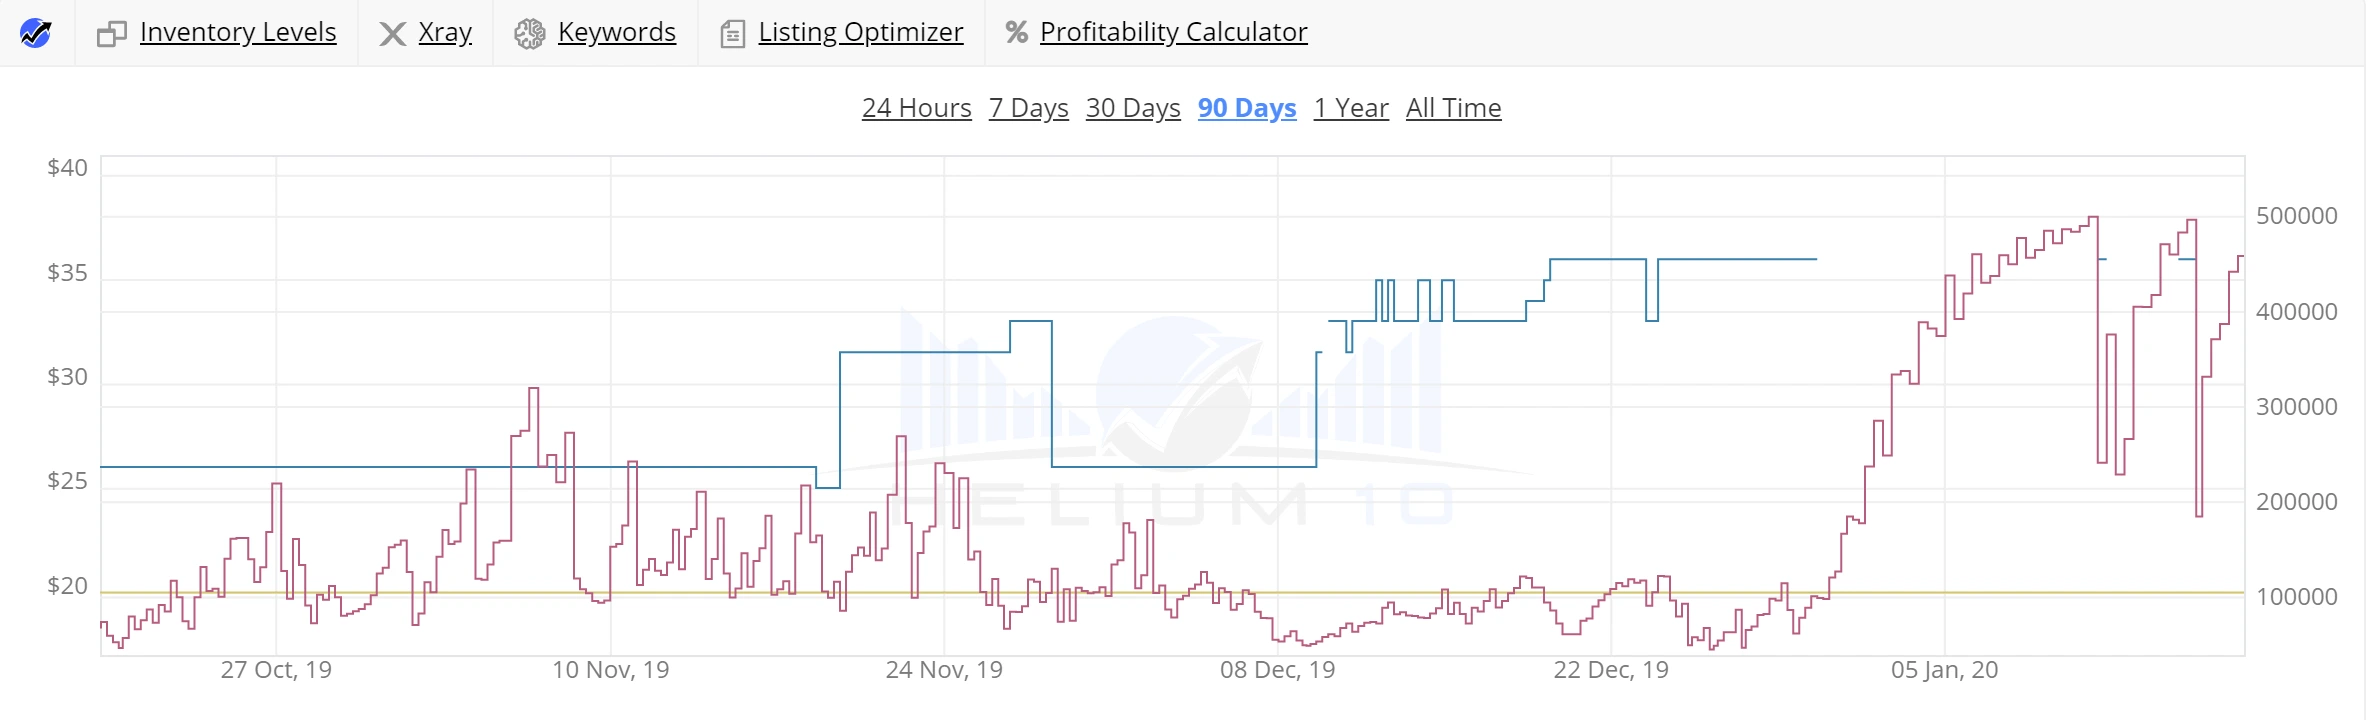Image resolution: width=2373 pixels, height=720 pixels.
Task: Click the document icon beside Listing Optimizer
Action: pos(732,35)
